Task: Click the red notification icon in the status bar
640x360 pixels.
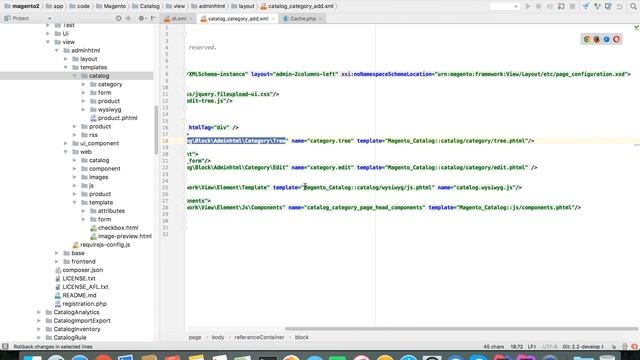Action: click(634, 347)
